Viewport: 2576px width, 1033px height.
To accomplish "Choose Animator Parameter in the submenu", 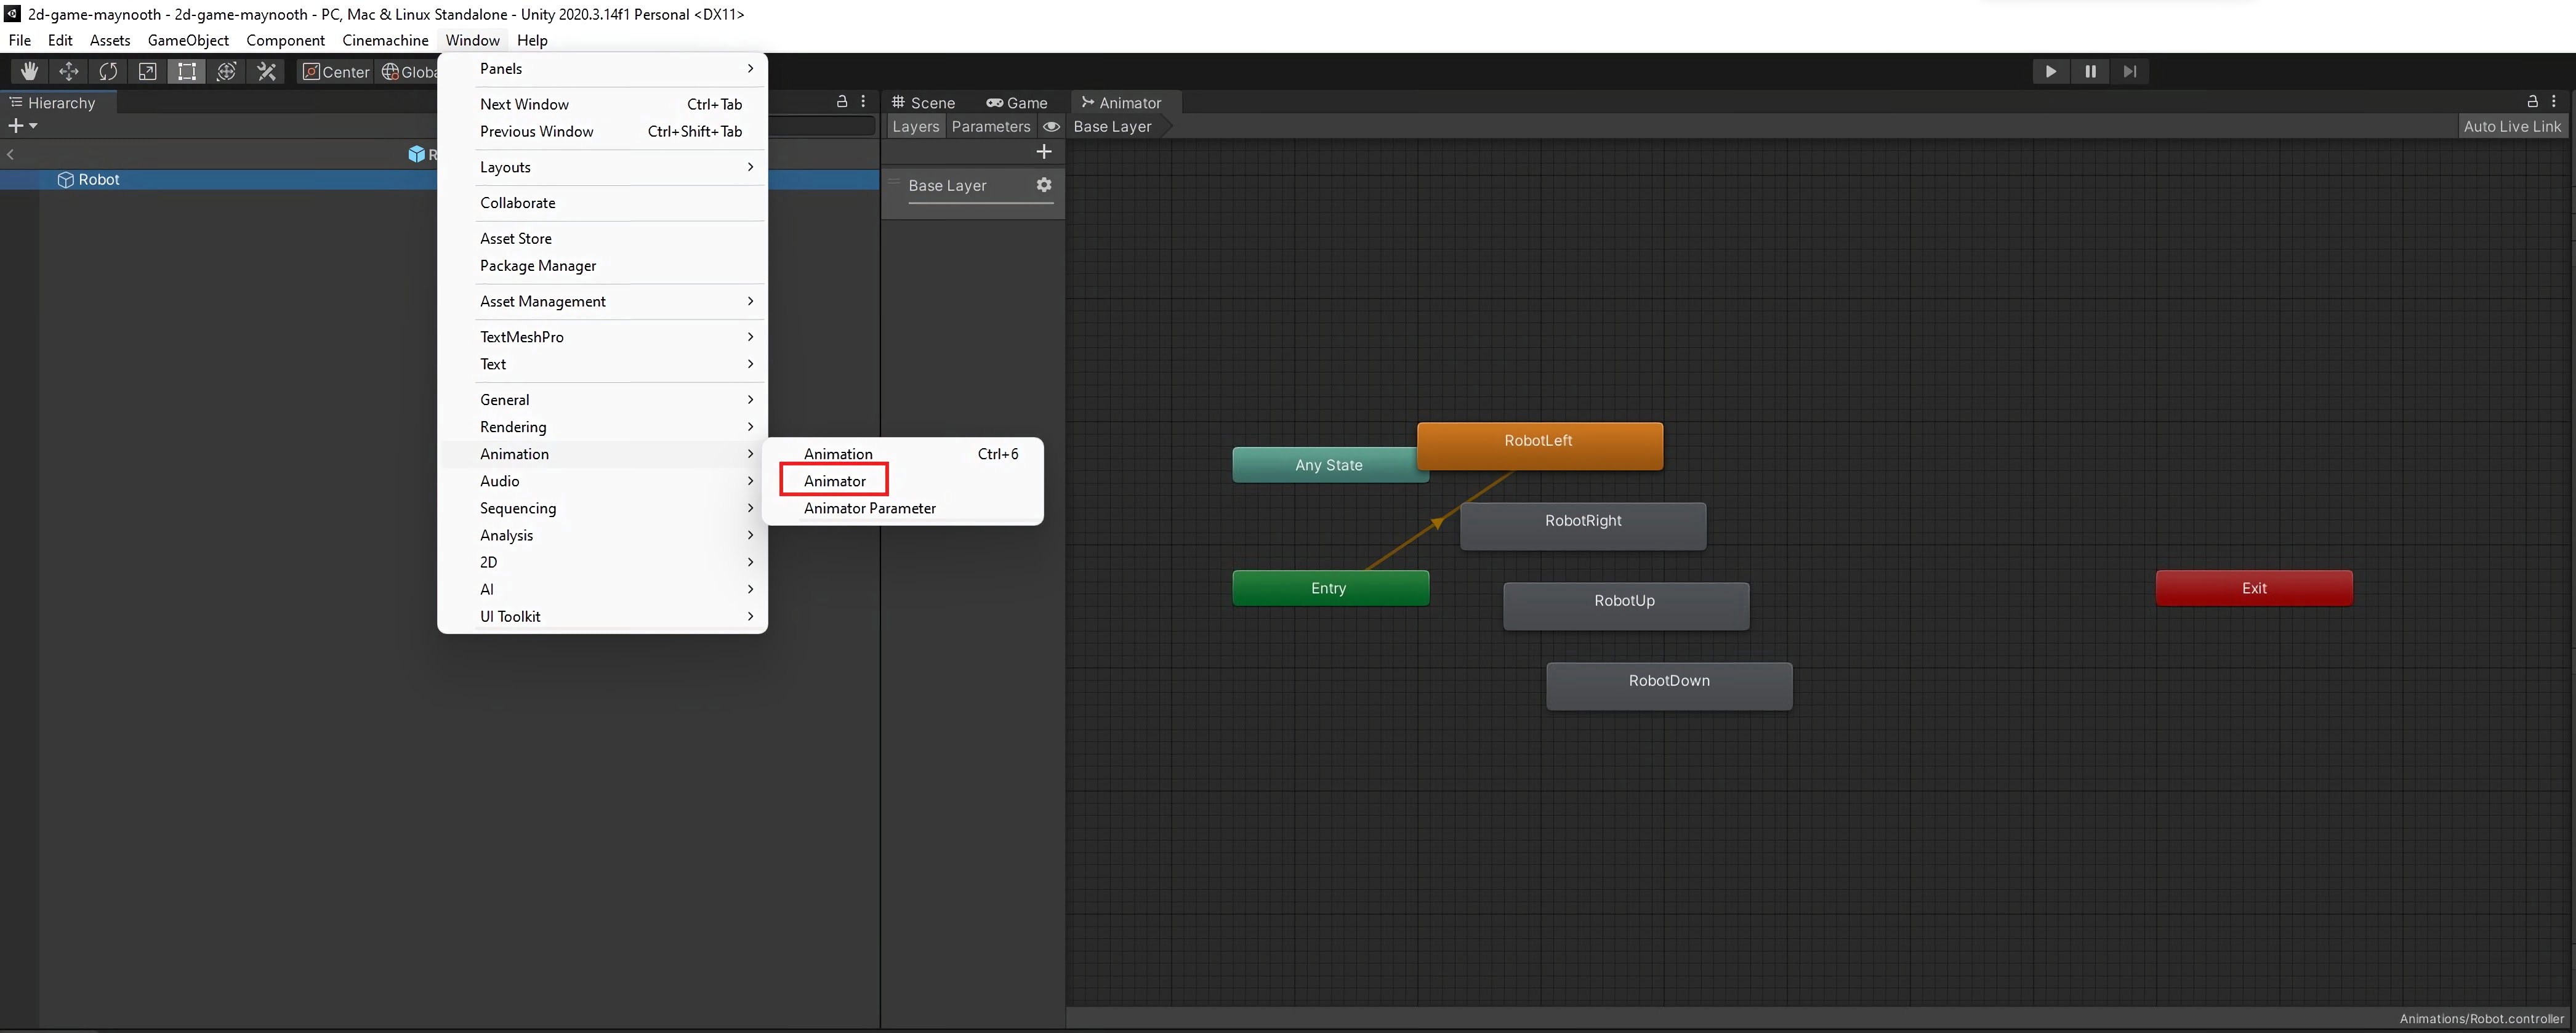I will 903,508.
